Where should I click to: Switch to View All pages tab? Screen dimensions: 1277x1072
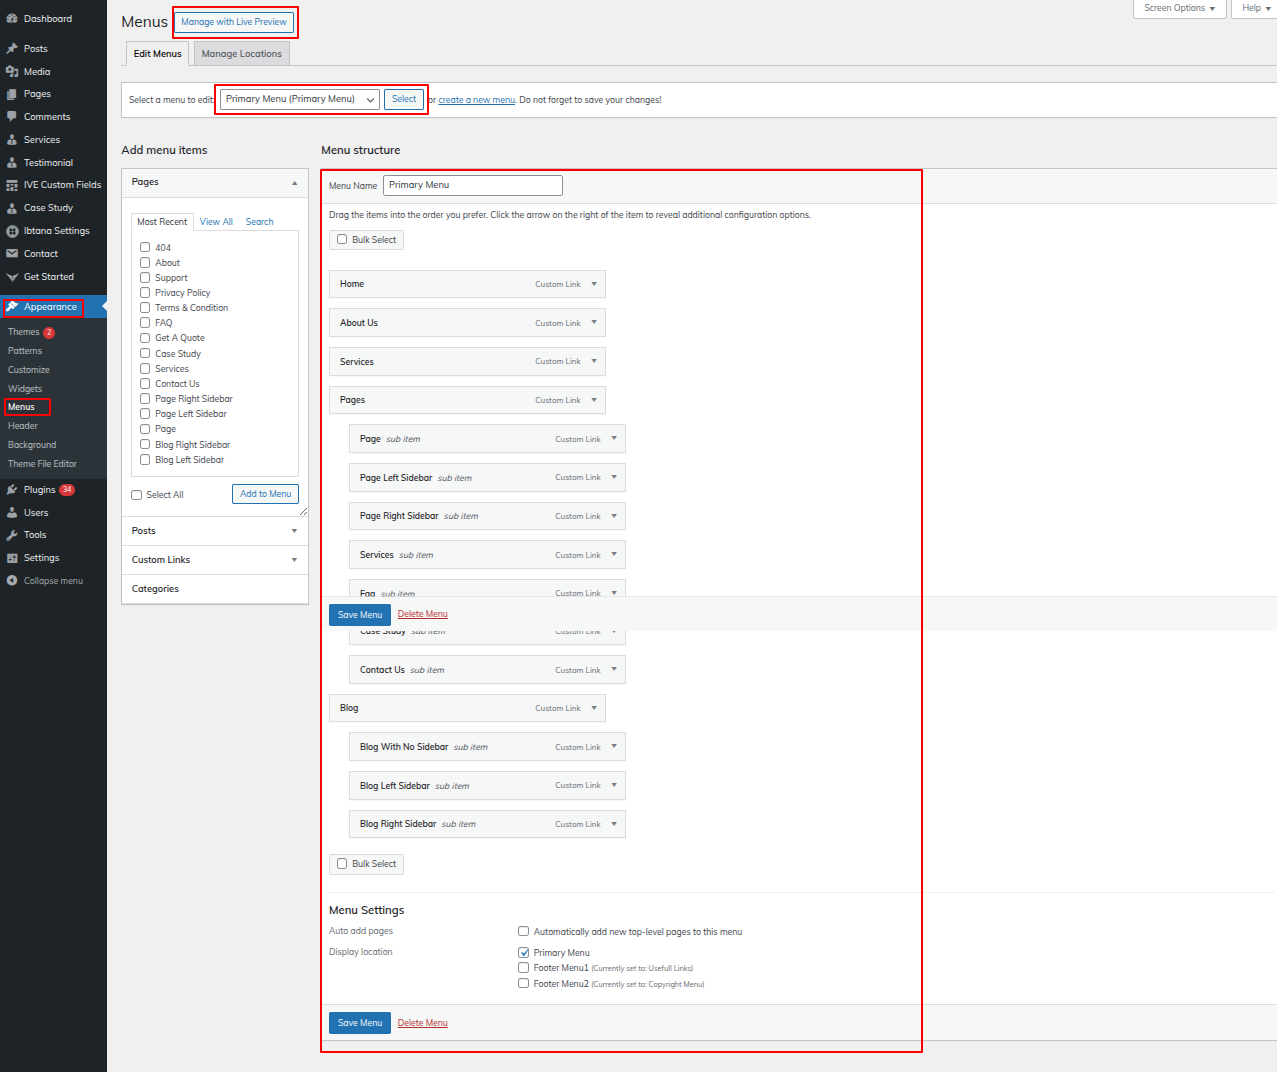(x=216, y=222)
